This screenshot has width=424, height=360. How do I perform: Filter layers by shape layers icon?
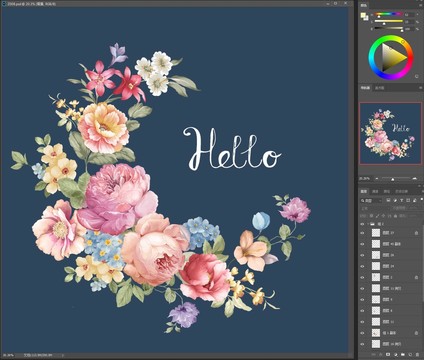pos(408,200)
